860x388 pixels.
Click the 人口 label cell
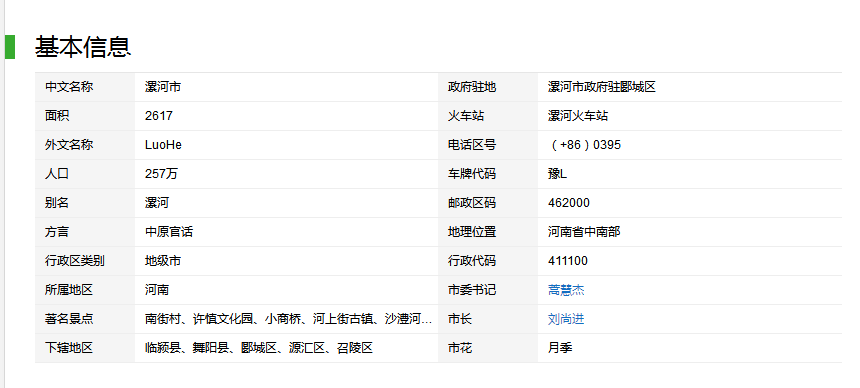click(85, 174)
